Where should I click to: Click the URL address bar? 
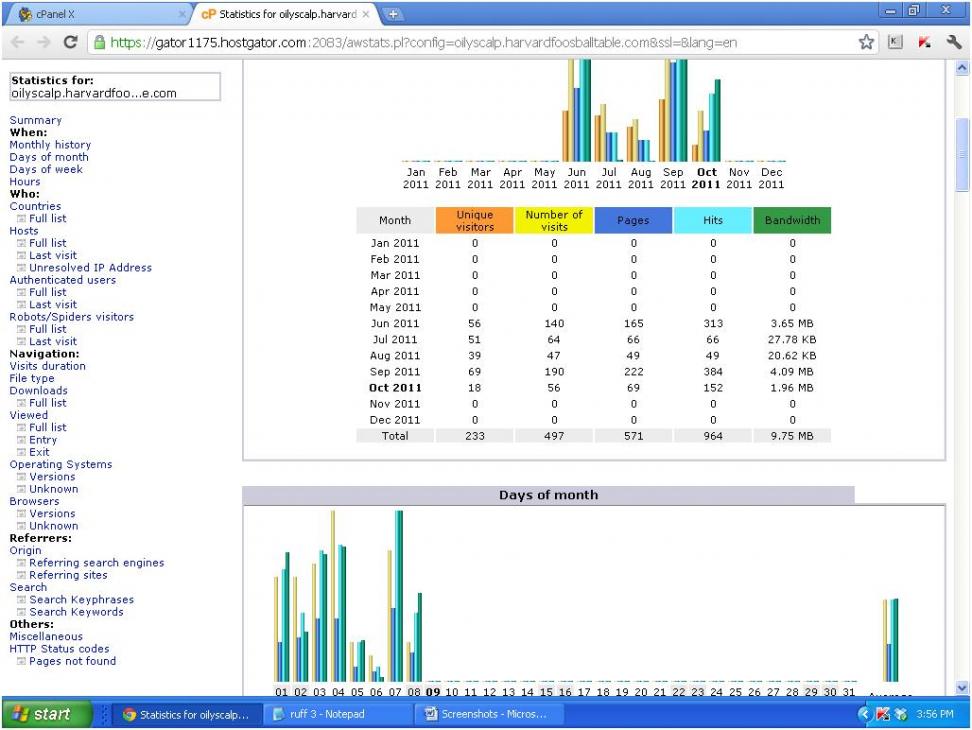click(450, 43)
